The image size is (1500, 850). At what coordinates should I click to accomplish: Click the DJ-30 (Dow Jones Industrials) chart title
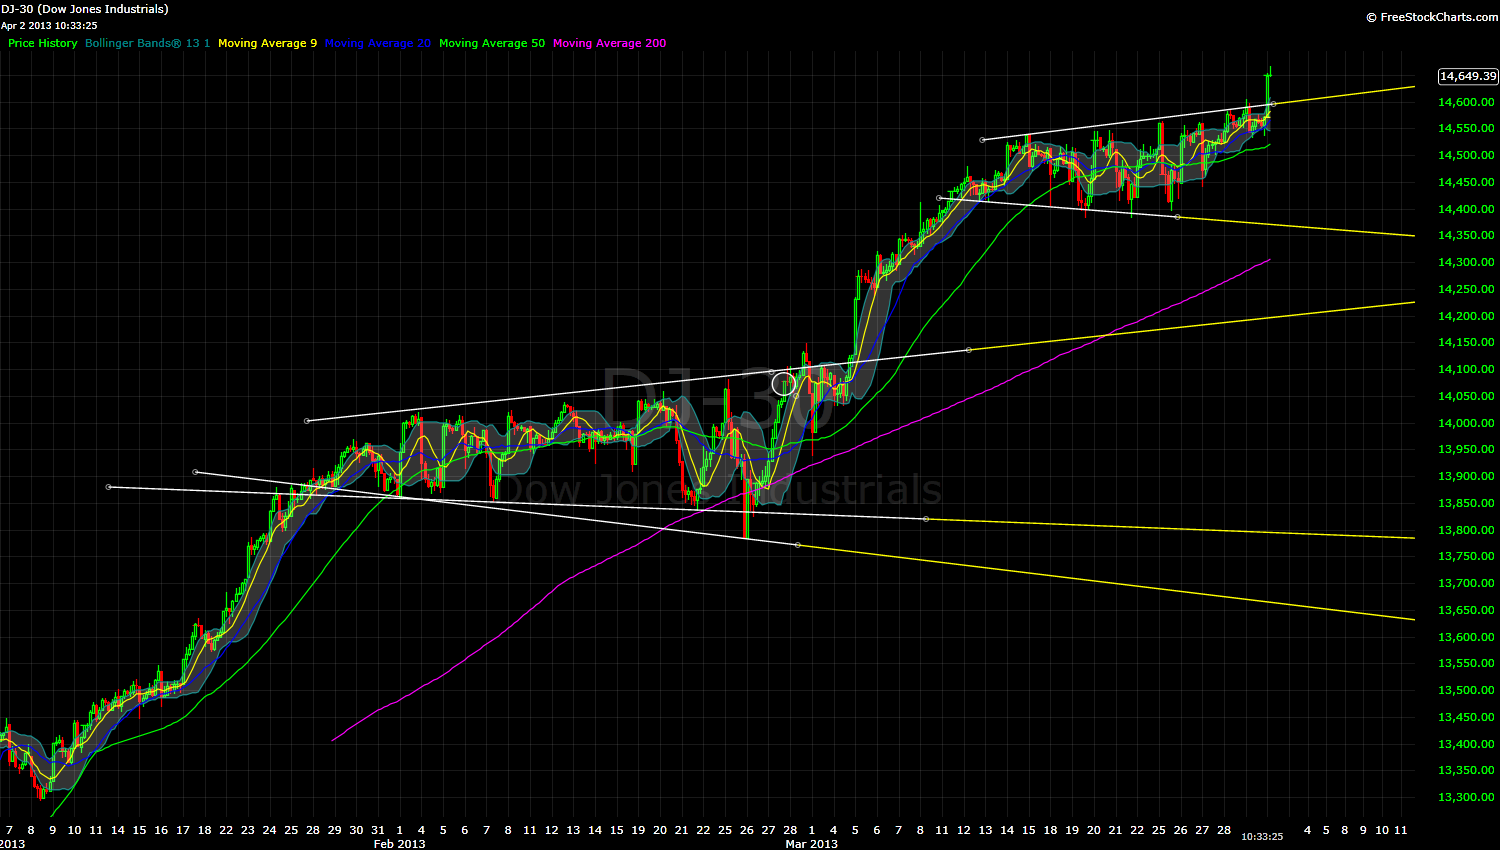(84, 9)
